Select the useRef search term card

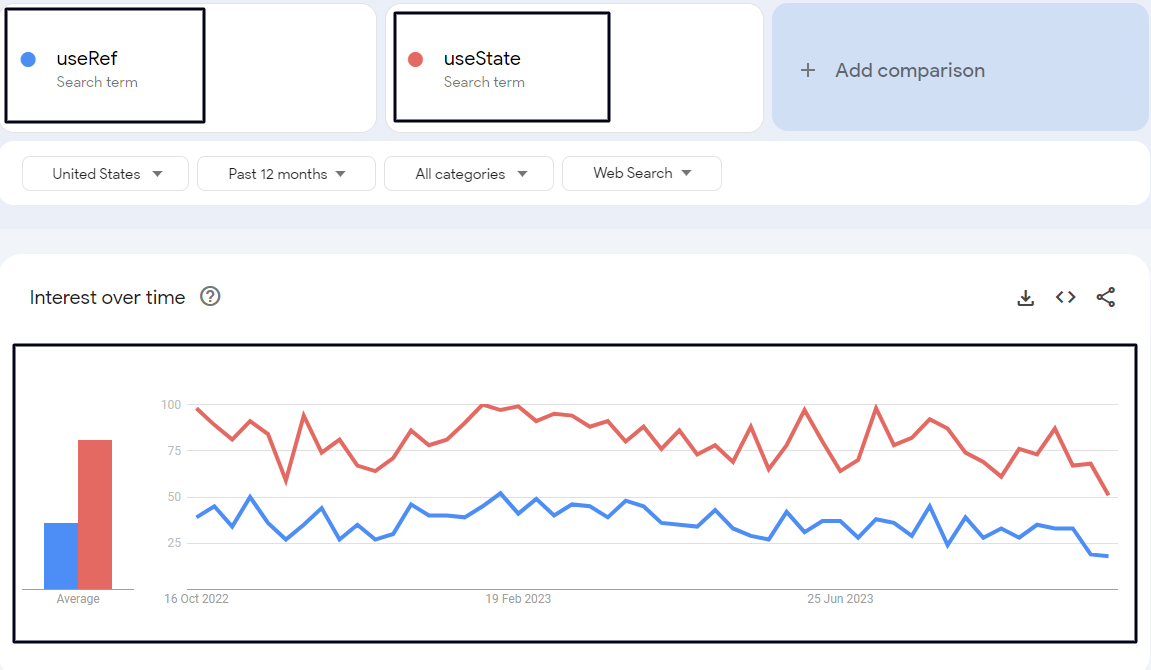click(105, 65)
